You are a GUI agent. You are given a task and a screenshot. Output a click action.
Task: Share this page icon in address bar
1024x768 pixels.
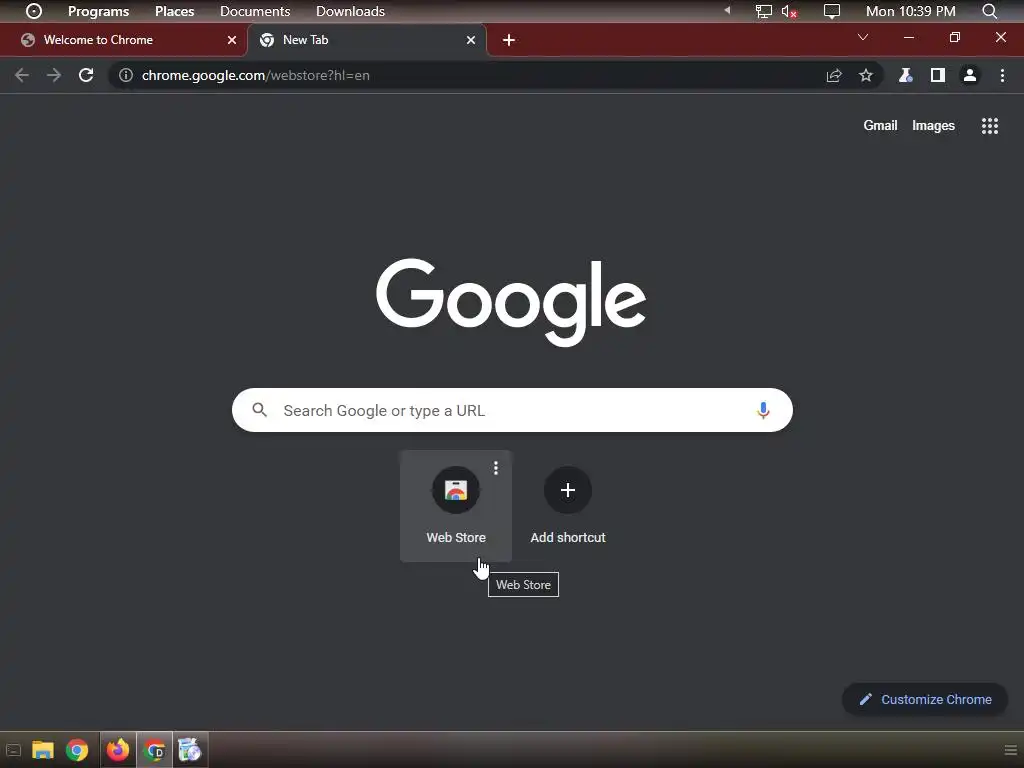tap(834, 75)
